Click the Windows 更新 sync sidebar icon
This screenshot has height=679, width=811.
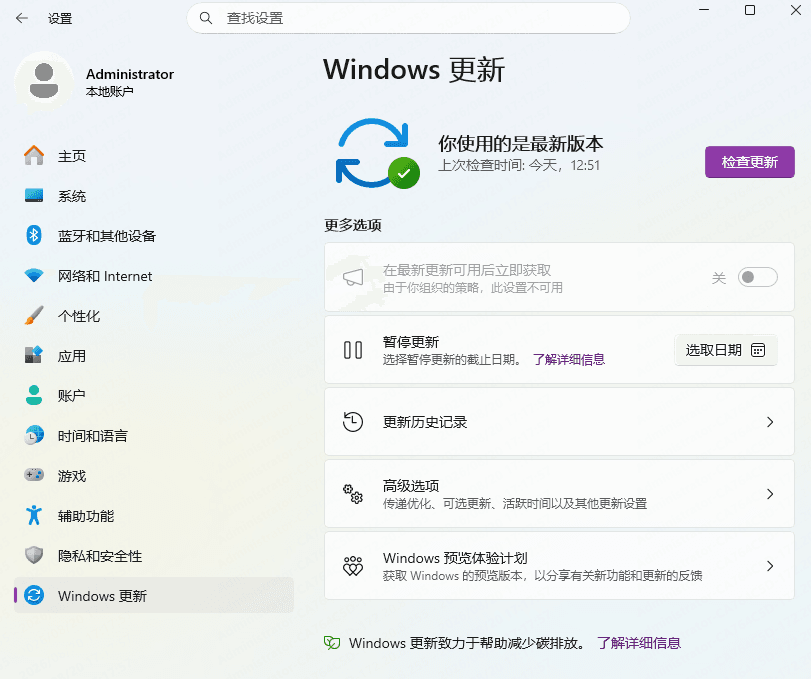point(34,595)
